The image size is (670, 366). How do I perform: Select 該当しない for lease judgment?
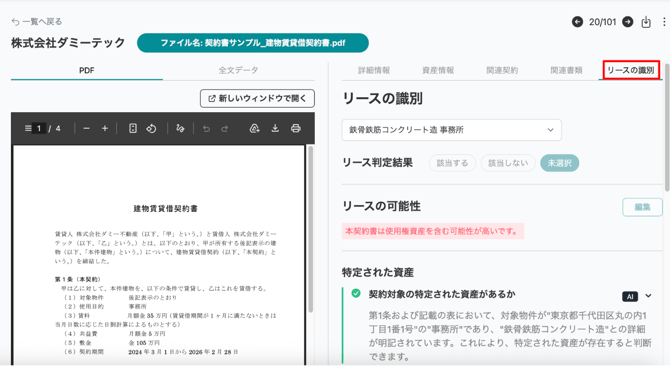tap(508, 163)
